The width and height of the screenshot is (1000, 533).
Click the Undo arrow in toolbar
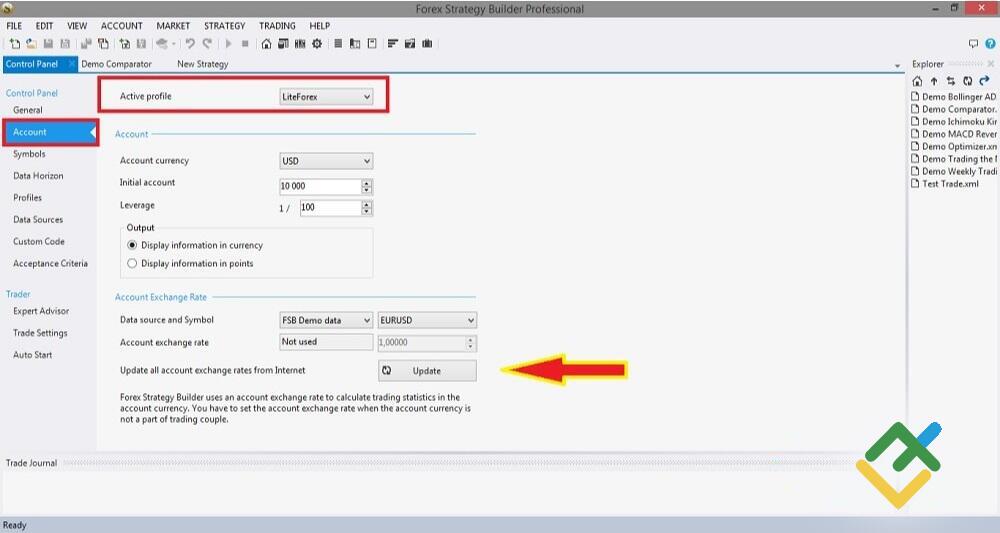190,44
